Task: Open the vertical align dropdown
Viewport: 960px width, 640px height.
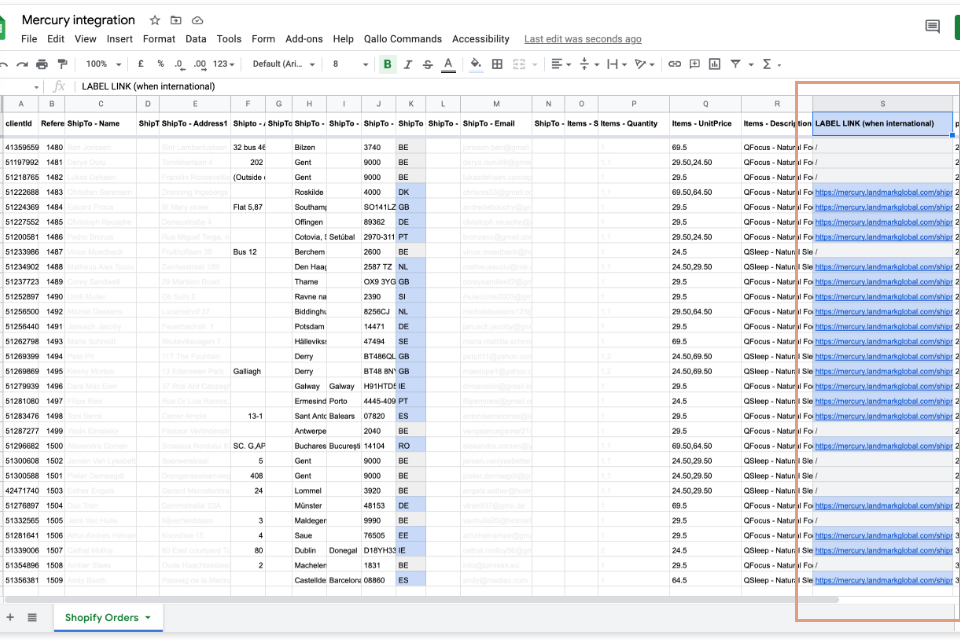Action: click(x=587, y=64)
